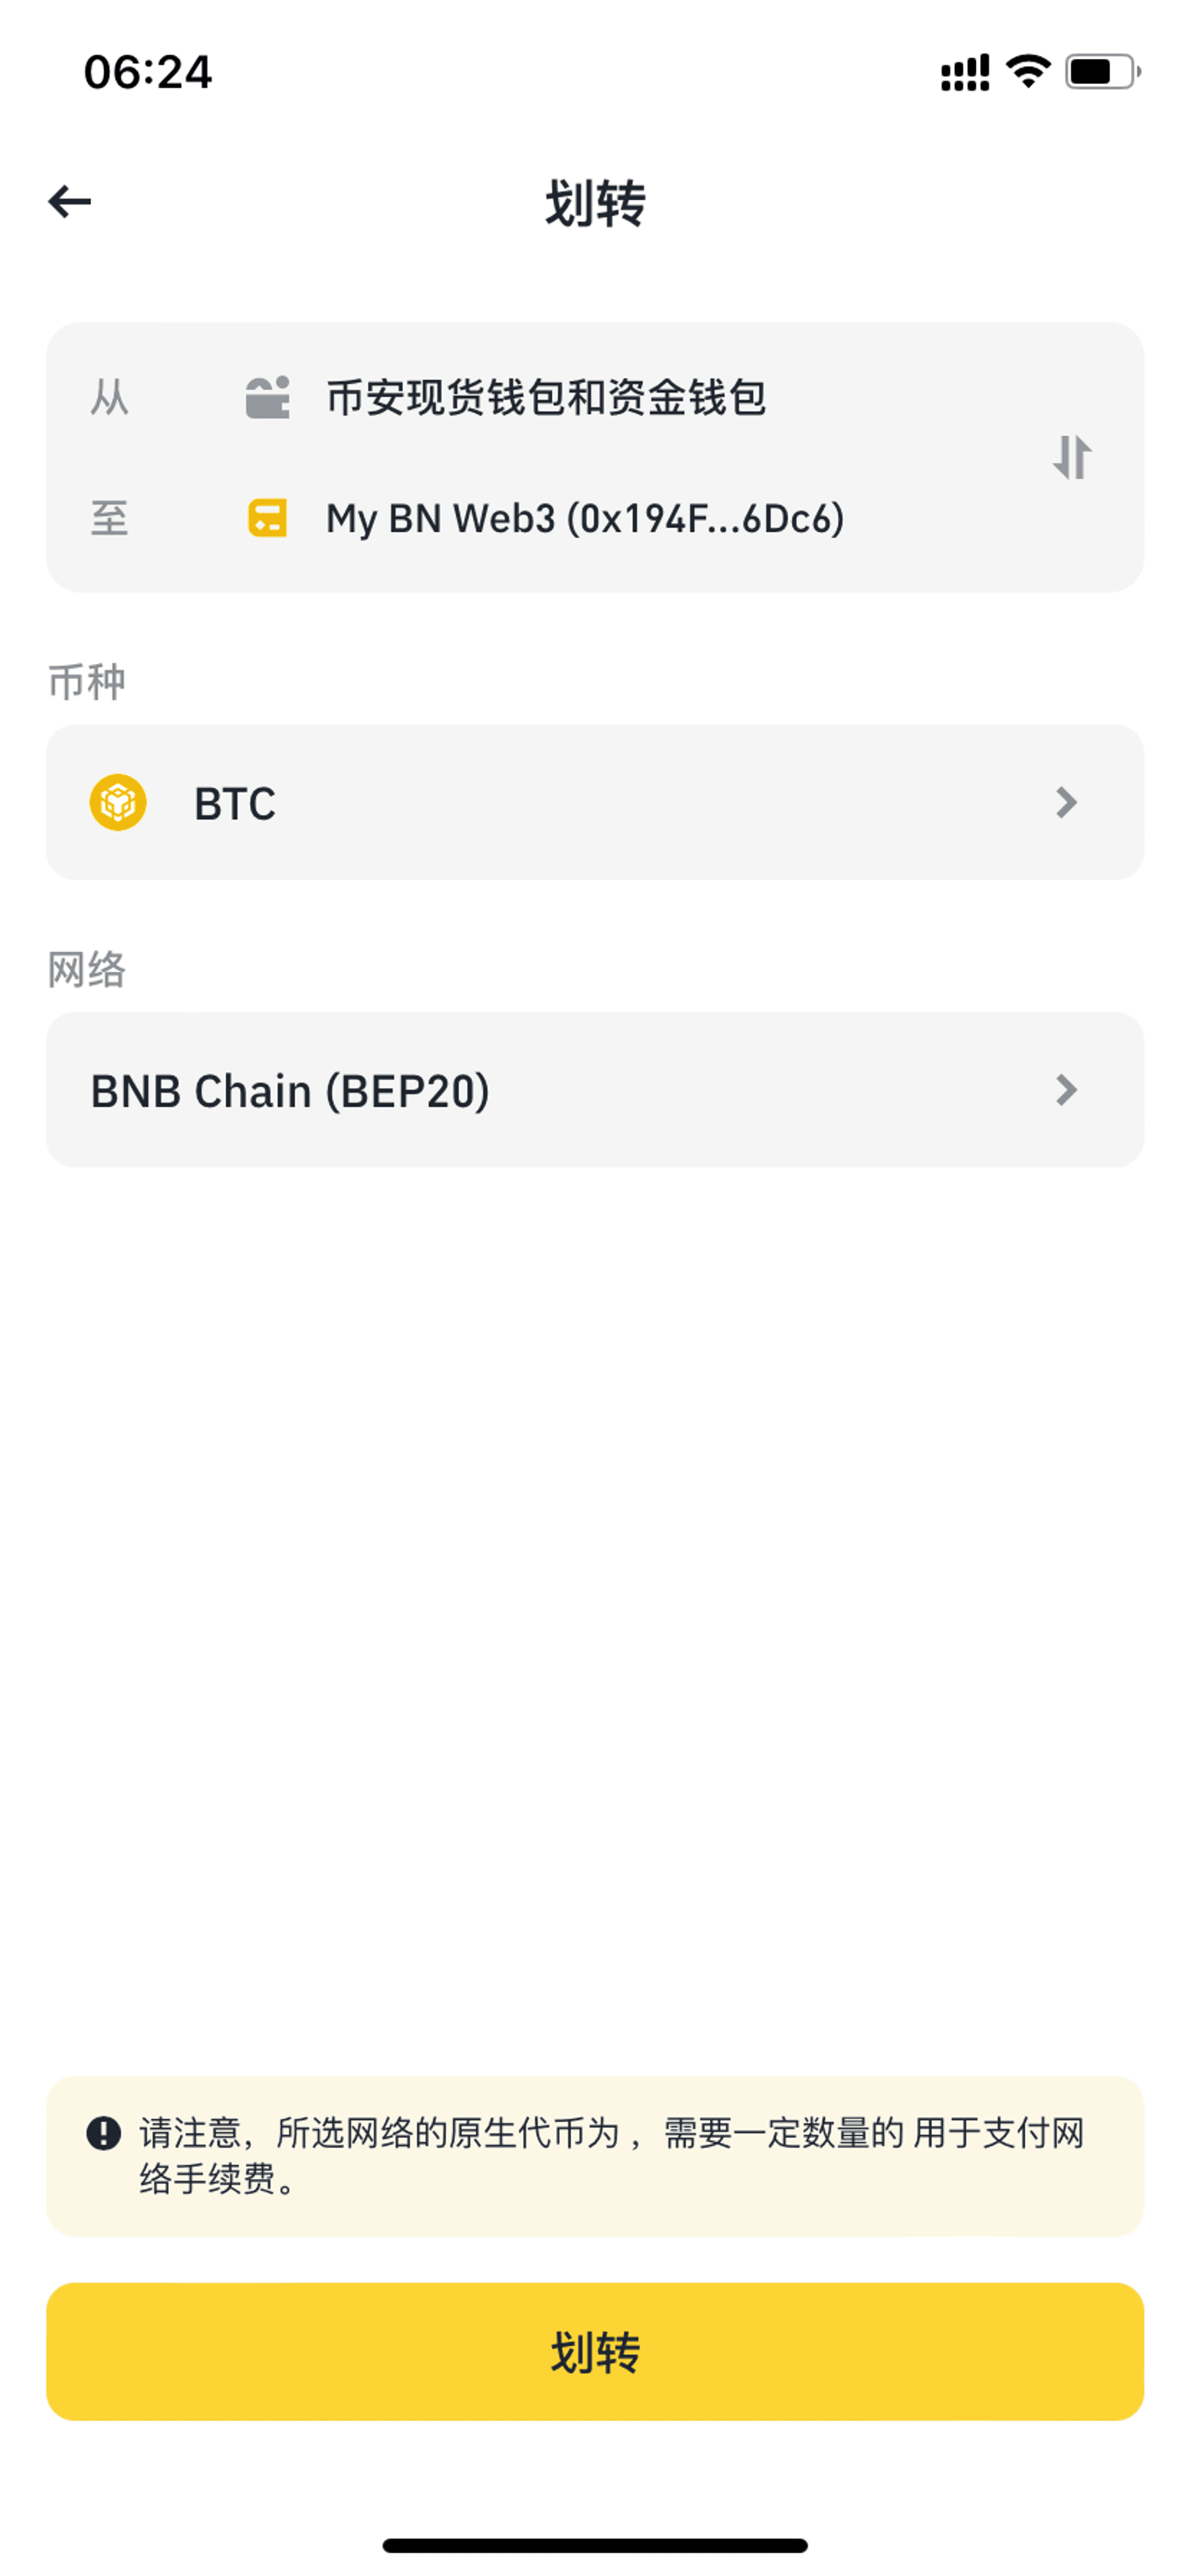Screen dimensions: 1190x2576
Task: Tap the back arrow icon
Action: point(70,202)
